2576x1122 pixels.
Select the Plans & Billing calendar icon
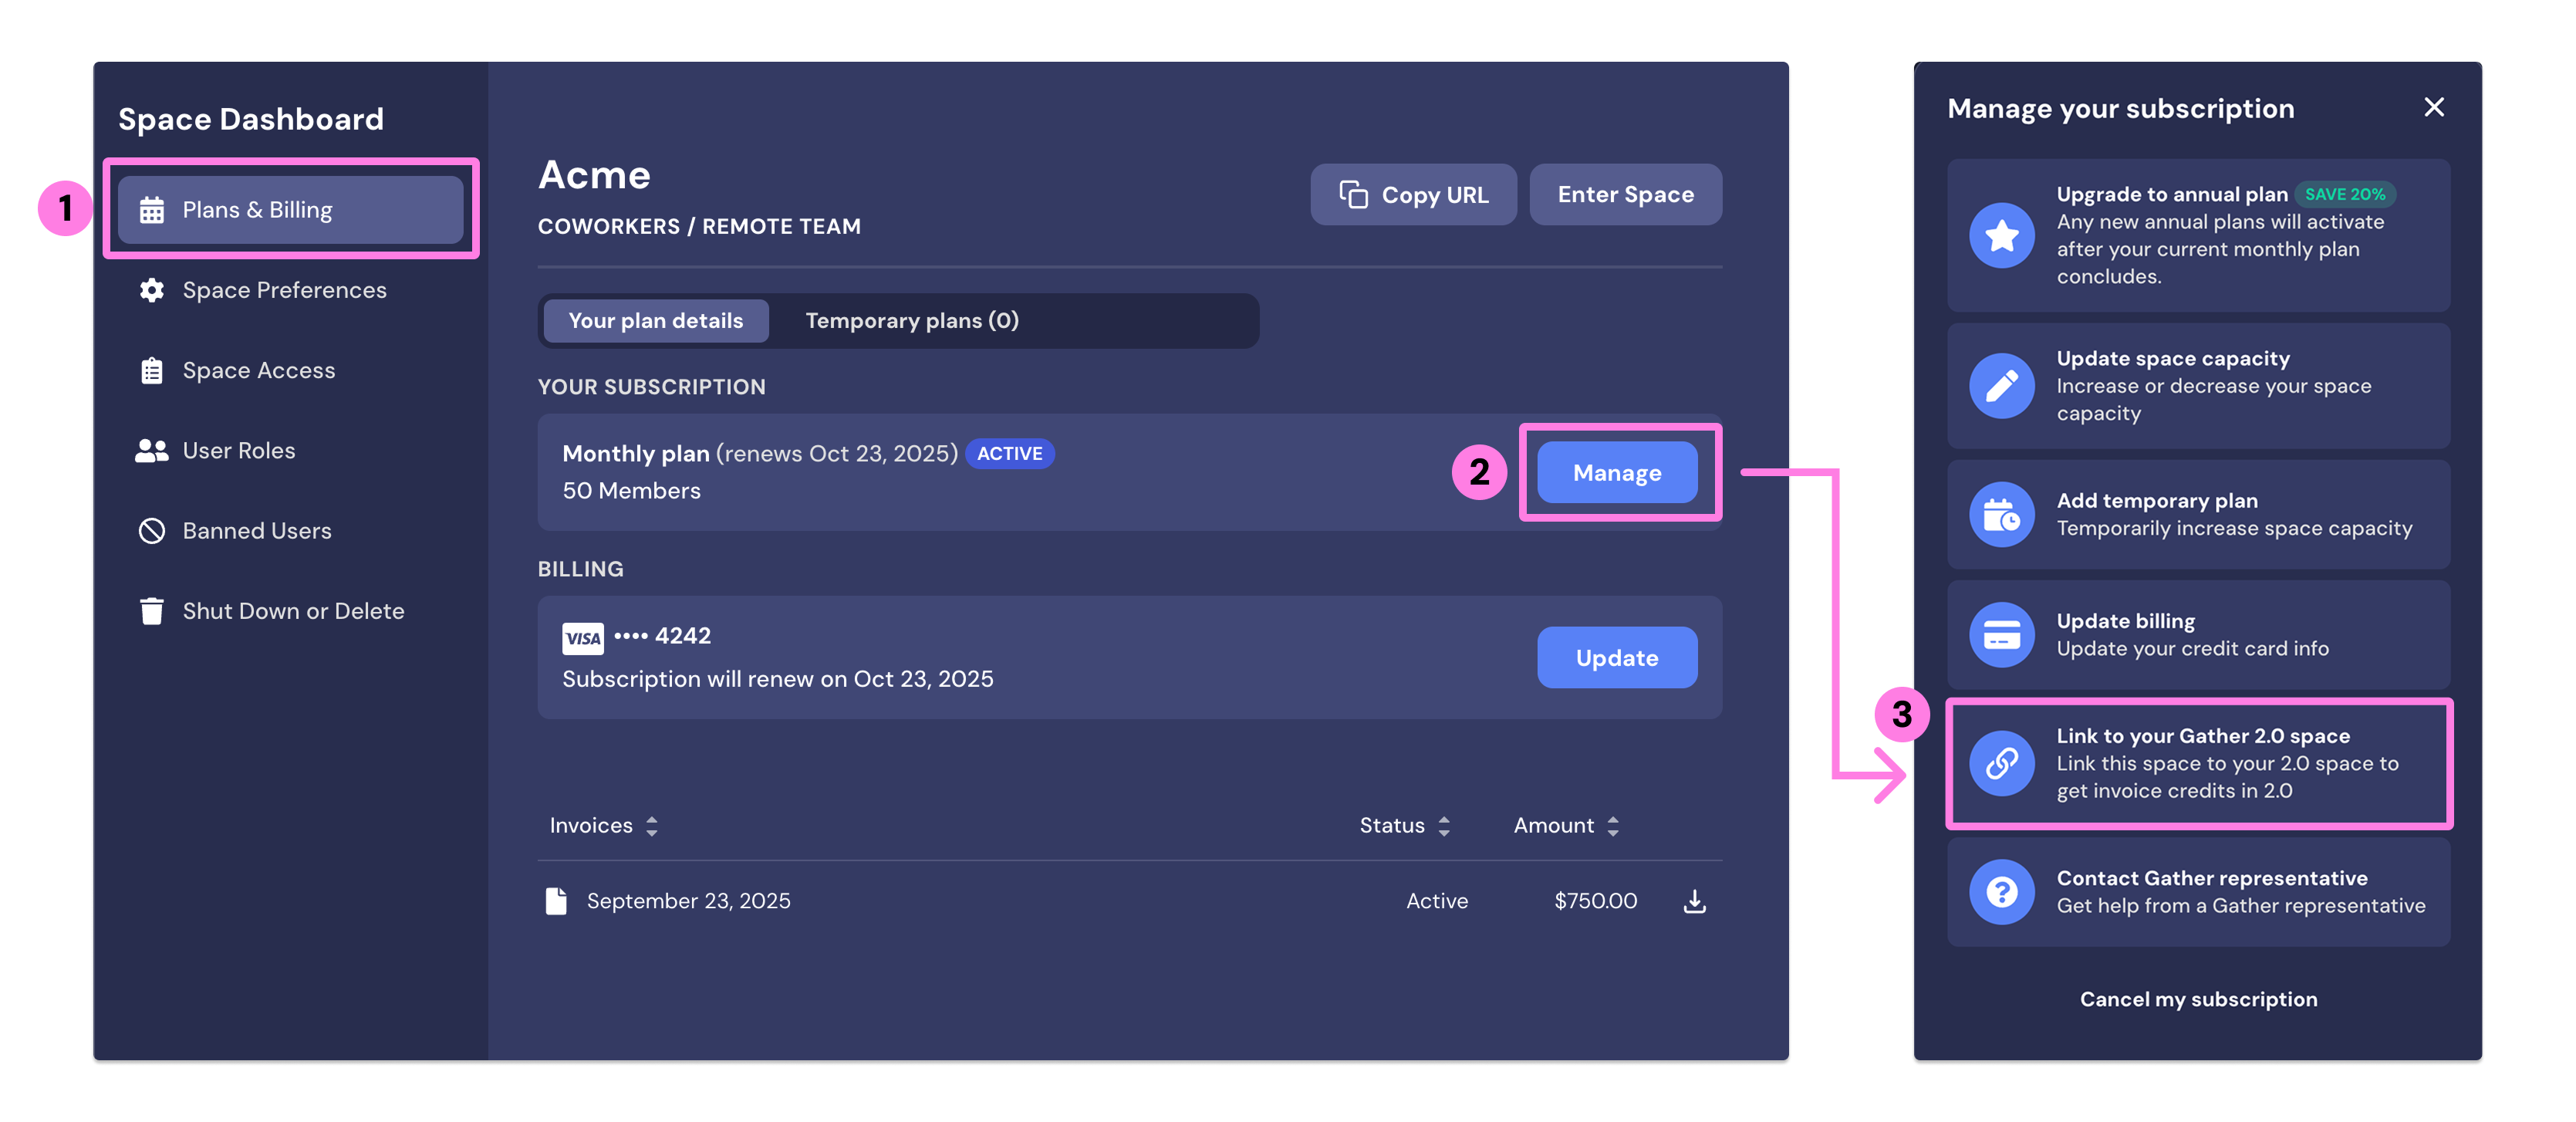[x=152, y=209]
